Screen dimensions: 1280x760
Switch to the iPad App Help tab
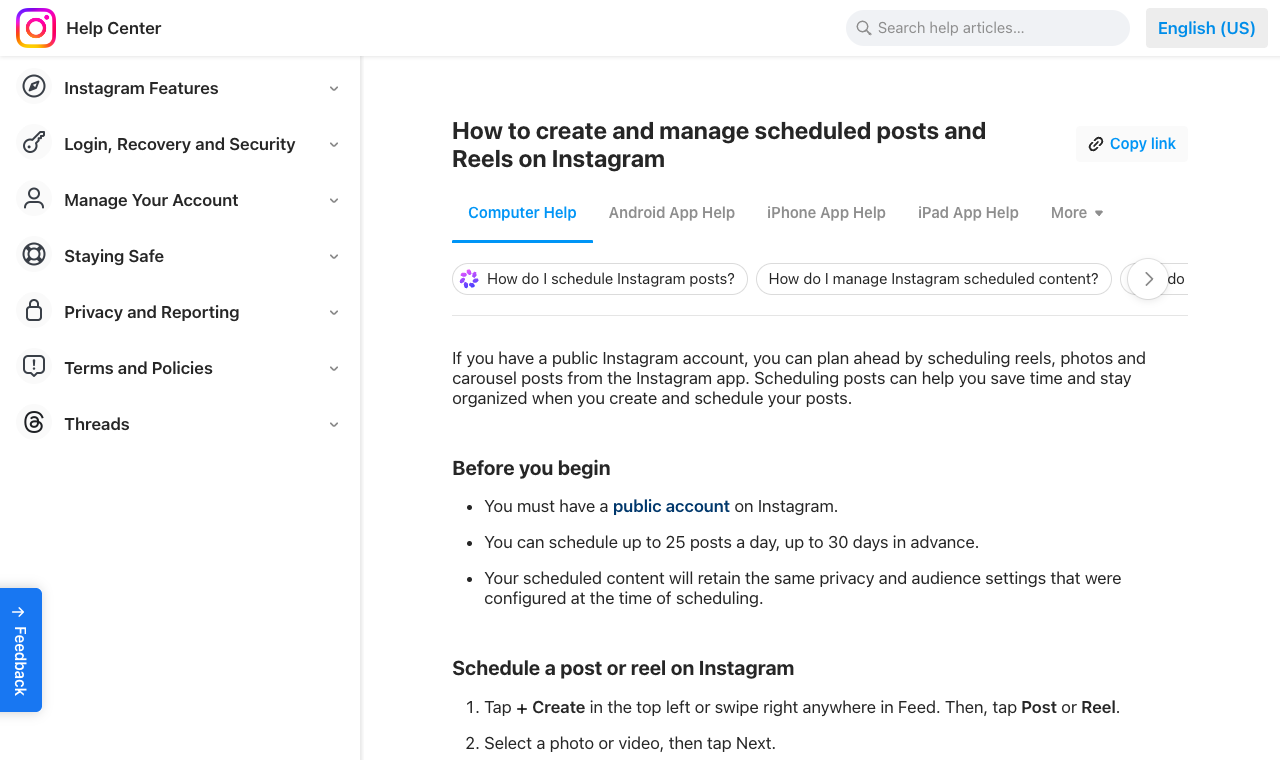pos(968,213)
